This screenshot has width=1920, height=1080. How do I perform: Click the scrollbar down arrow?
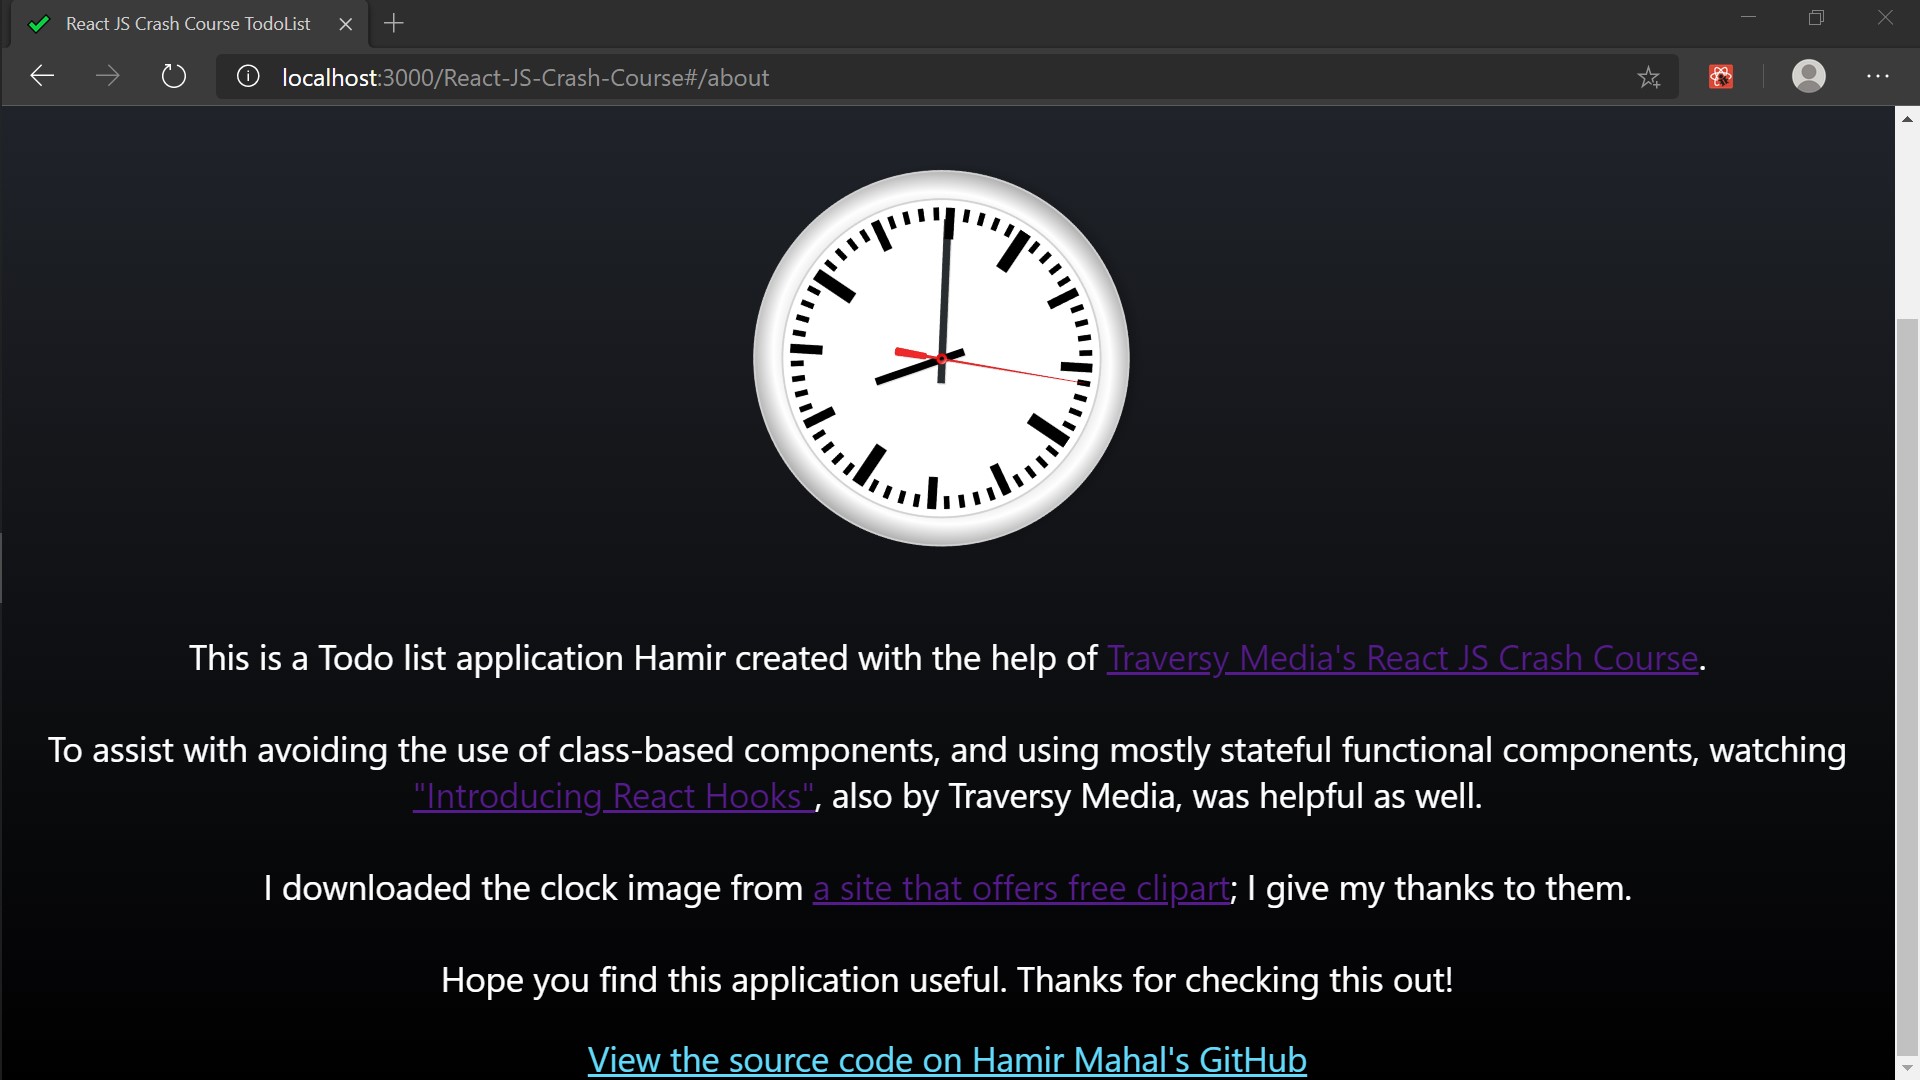coord(1907,1068)
